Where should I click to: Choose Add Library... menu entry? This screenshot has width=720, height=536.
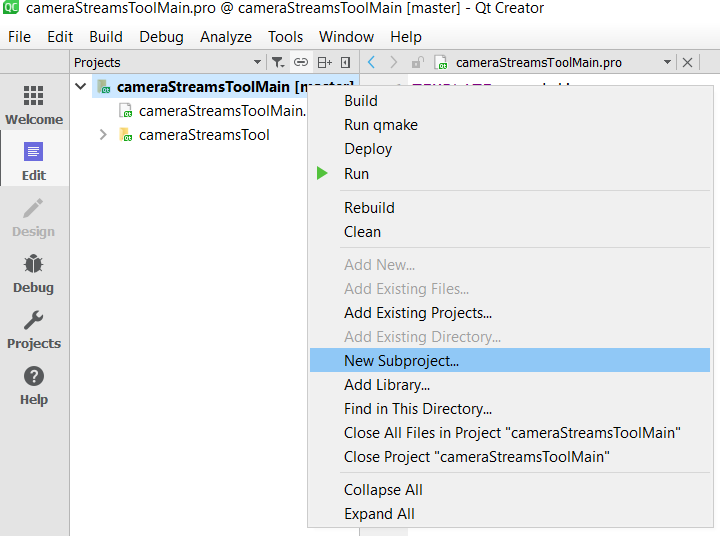click(510, 384)
